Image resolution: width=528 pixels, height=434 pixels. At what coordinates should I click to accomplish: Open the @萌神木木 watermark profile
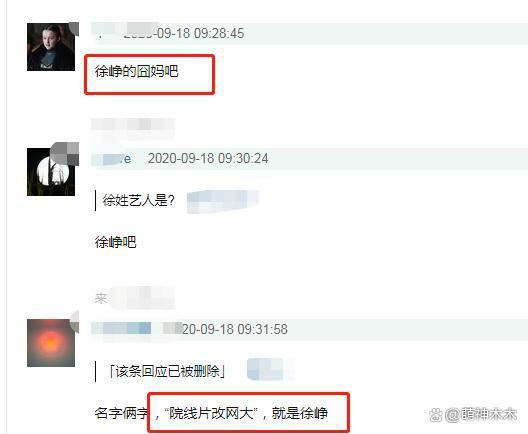point(481,415)
